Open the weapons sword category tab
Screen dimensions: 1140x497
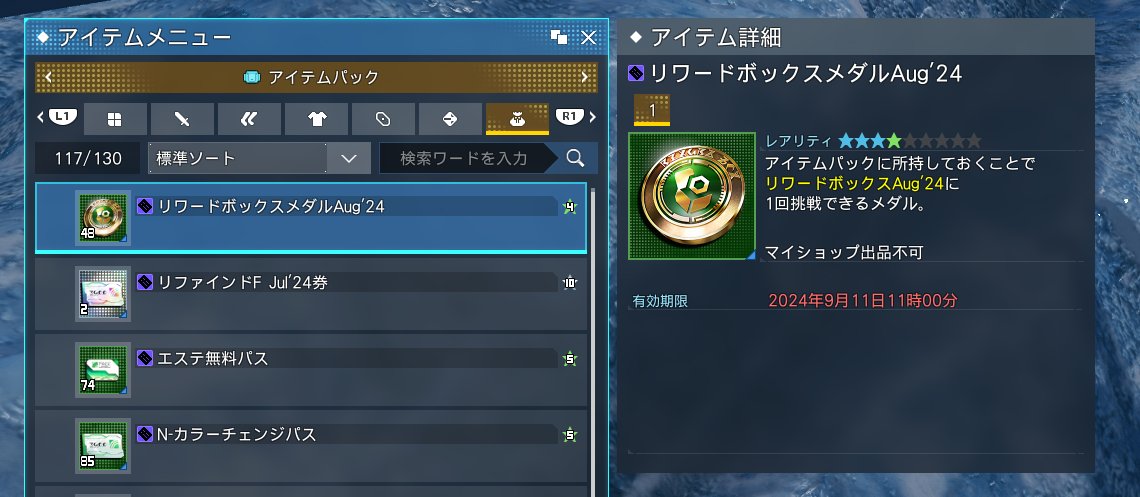pyautogui.click(x=182, y=119)
